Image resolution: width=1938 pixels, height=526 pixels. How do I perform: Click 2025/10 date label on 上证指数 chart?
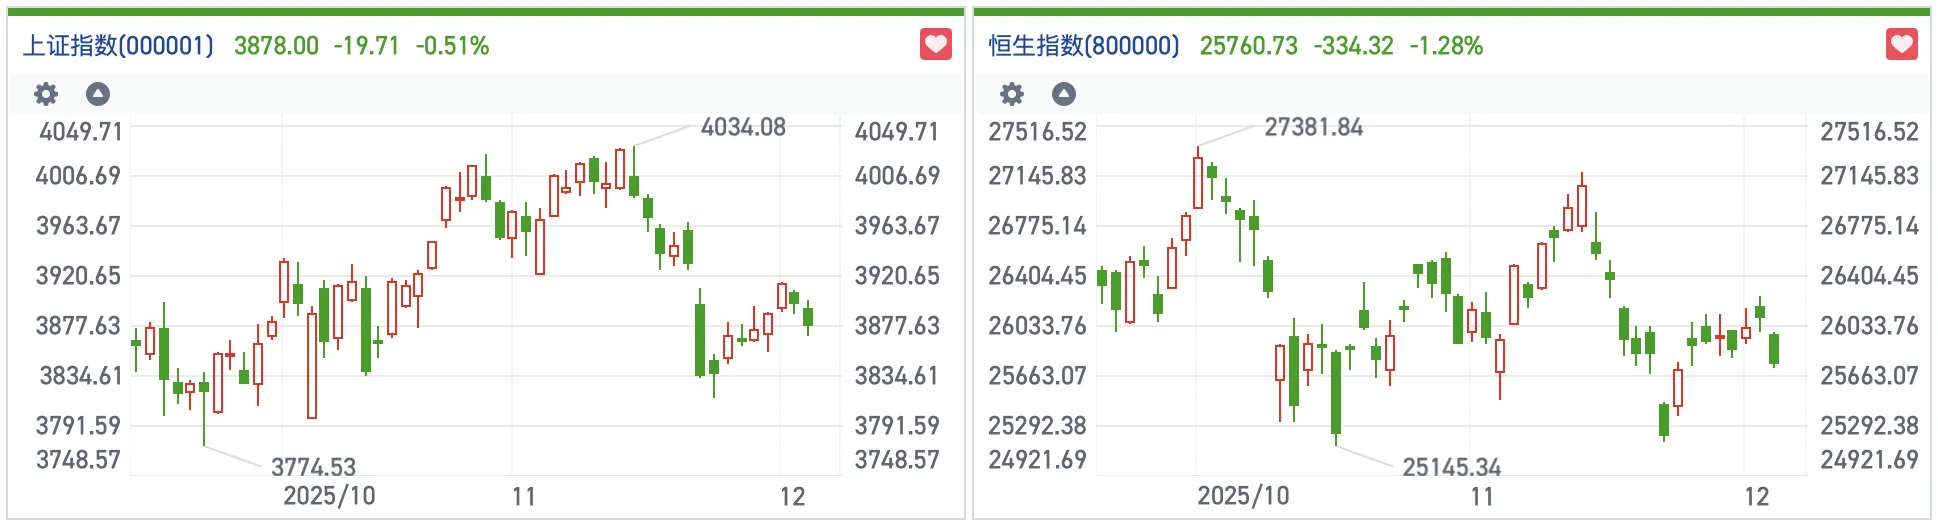pos(329,496)
